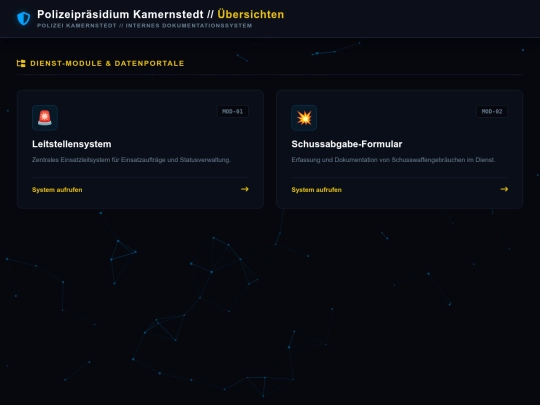
Task: Click the explosion icon on Schussabgabe-Formular card
Action: [x=304, y=118]
